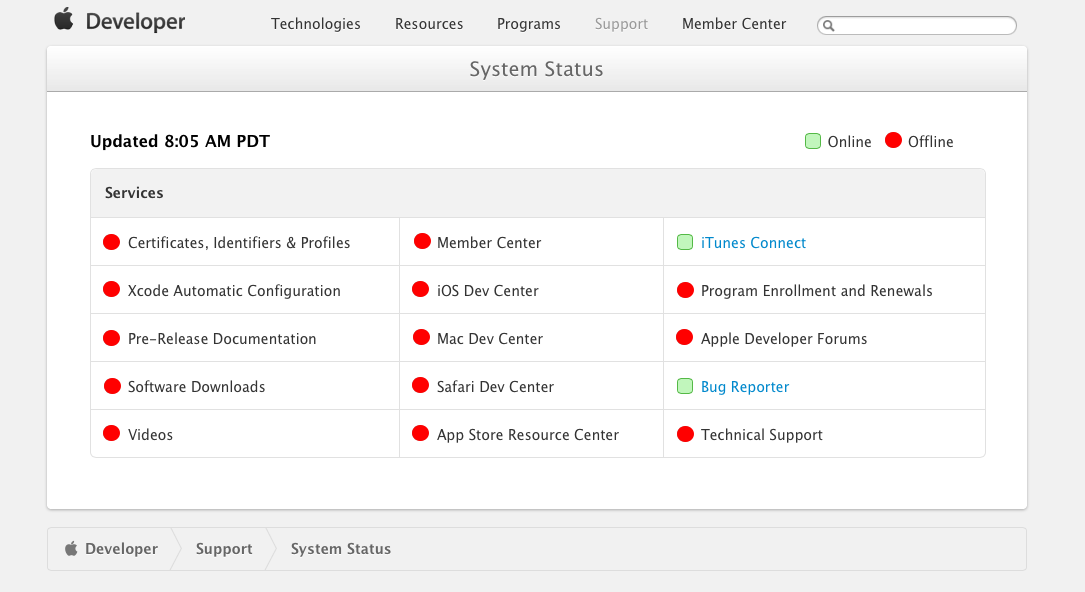Click the red dot next to Videos
Image resolution: width=1085 pixels, height=592 pixels.
[112, 434]
